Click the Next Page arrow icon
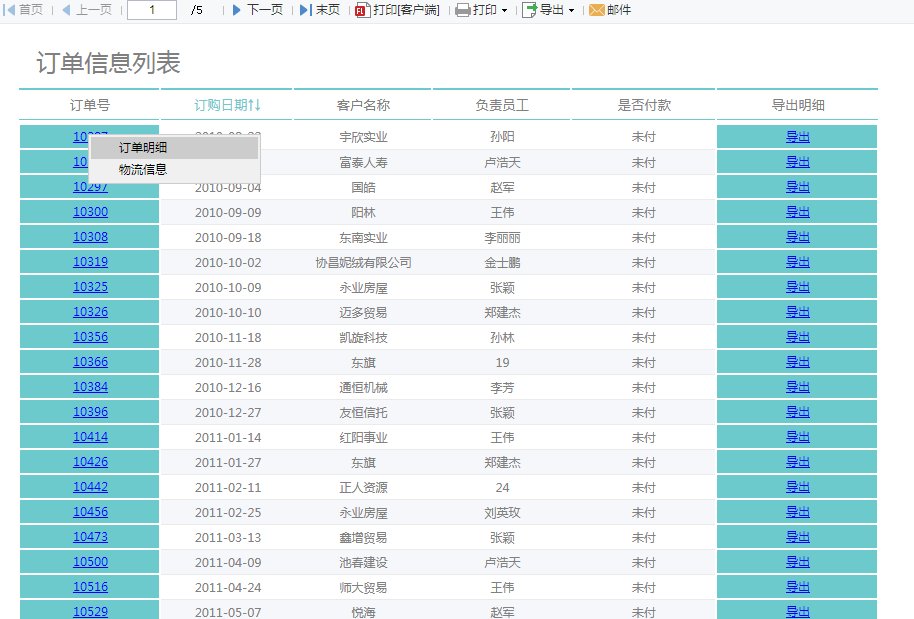The image size is (914, 619). click(236, 10)
